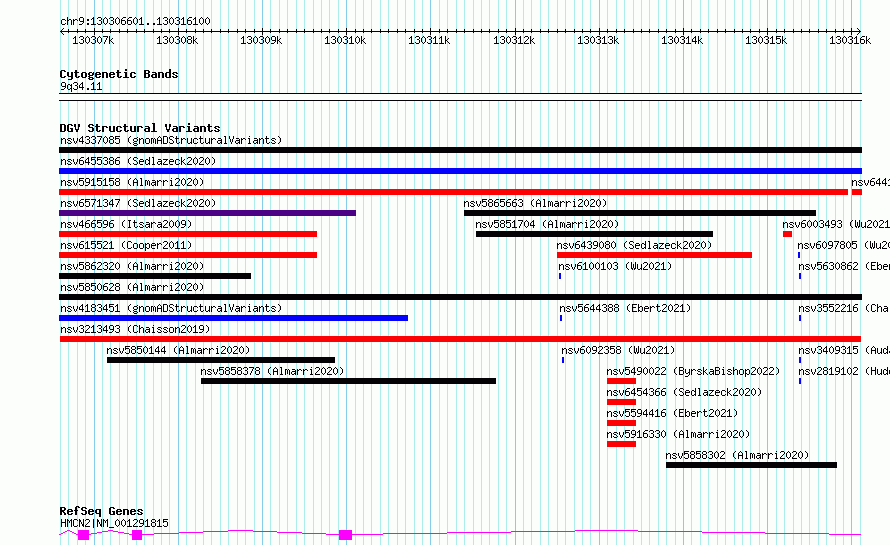
Task: Click the nsv6003493 variant label
Action: 836,224
